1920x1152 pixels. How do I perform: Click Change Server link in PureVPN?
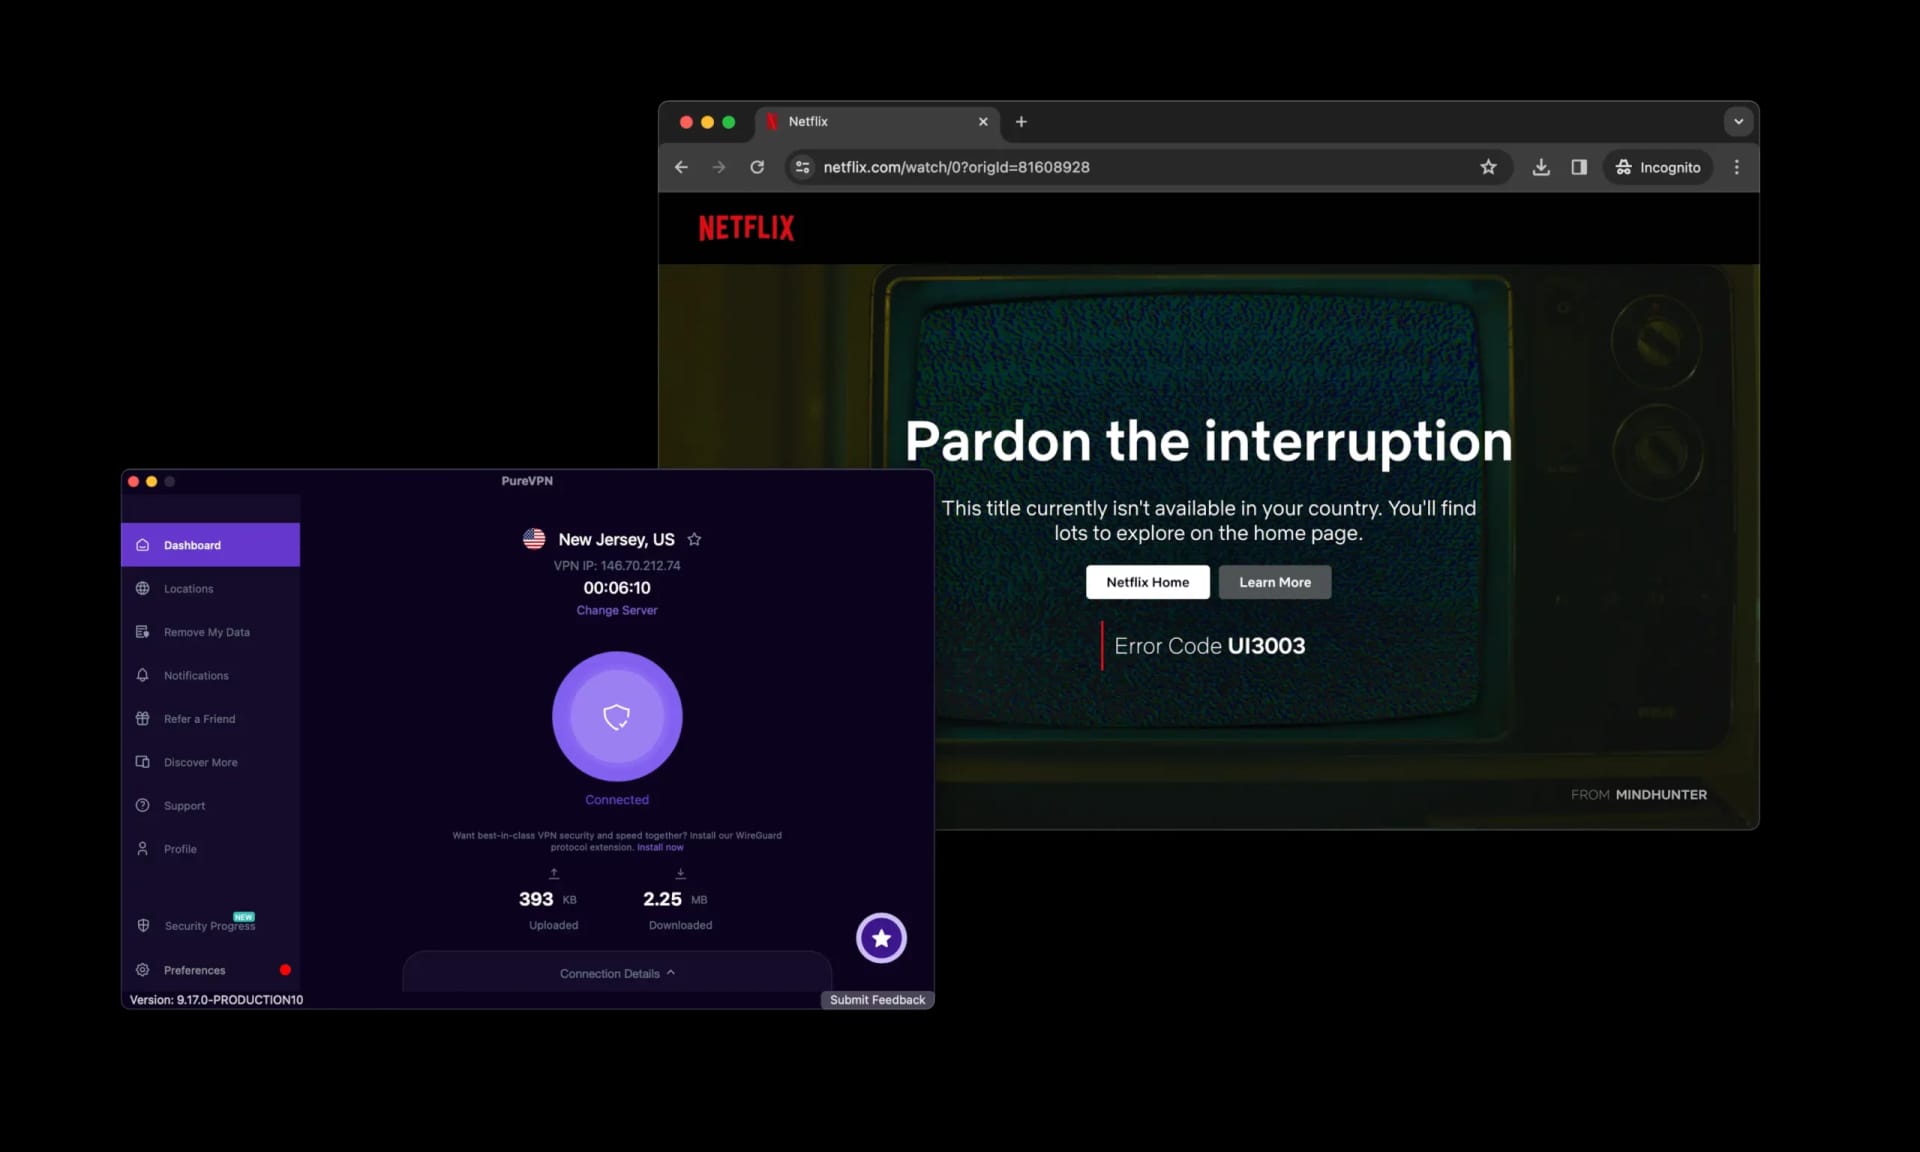(x=616, y=609)
